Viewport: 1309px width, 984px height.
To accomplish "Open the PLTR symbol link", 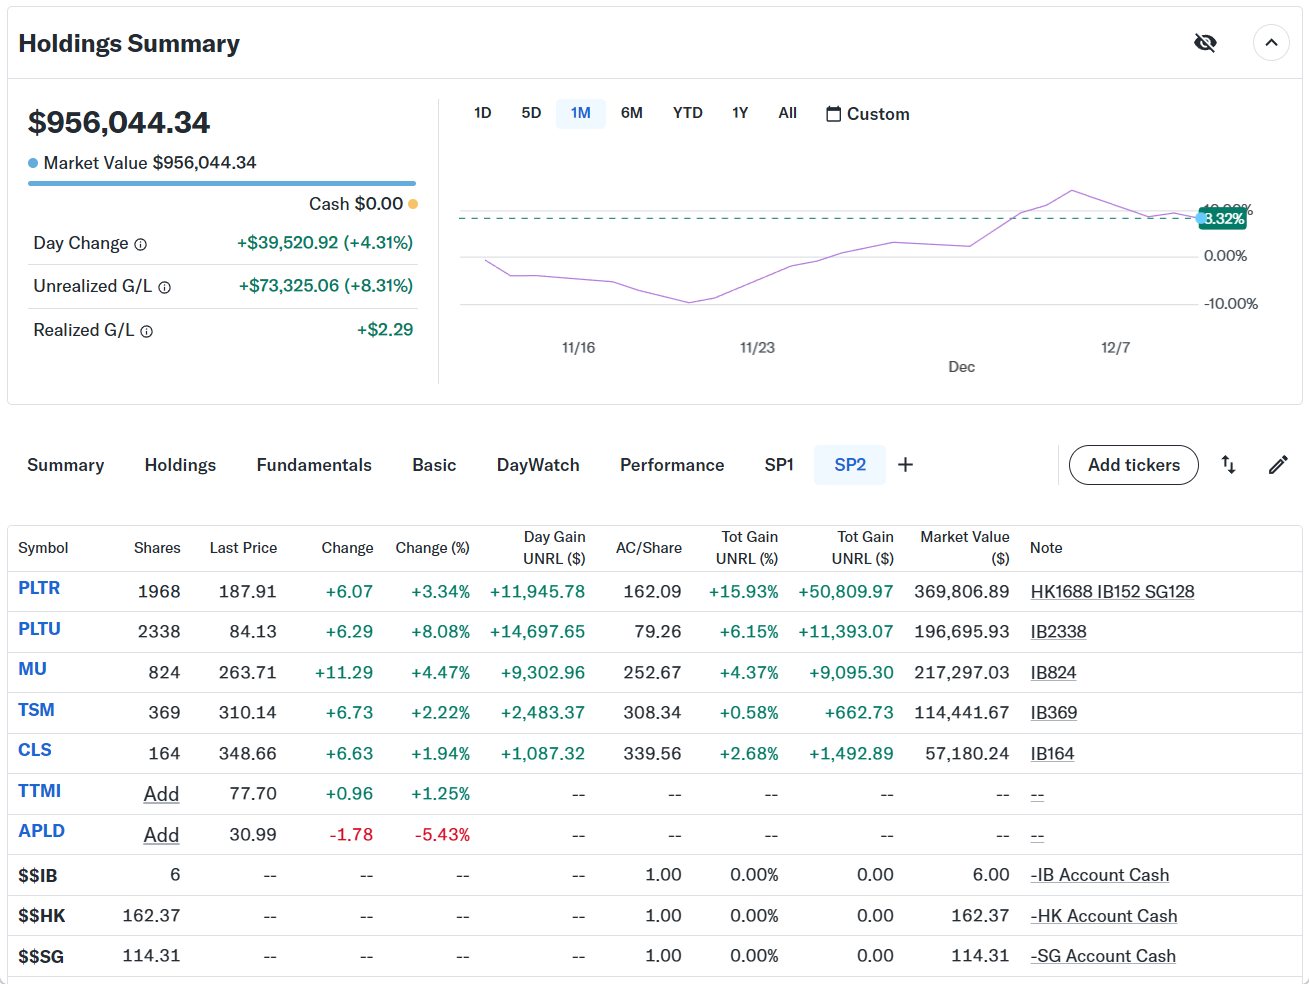I will click(x=39, y=588).
